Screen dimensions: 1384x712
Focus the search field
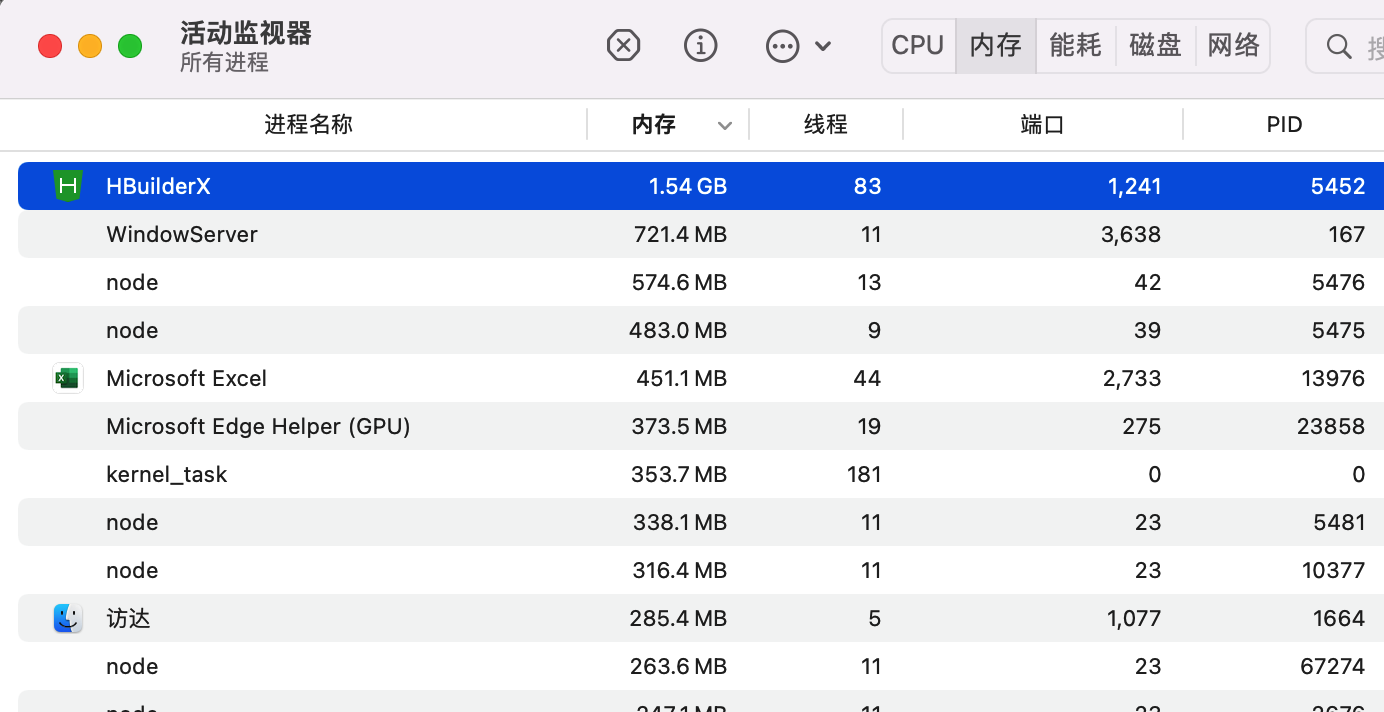point(1345,46)
